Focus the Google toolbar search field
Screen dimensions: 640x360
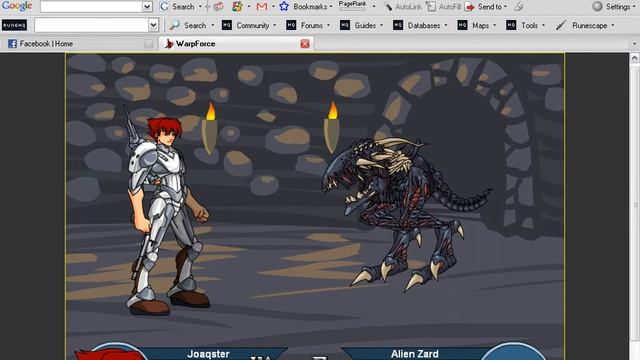click(91, 7)
